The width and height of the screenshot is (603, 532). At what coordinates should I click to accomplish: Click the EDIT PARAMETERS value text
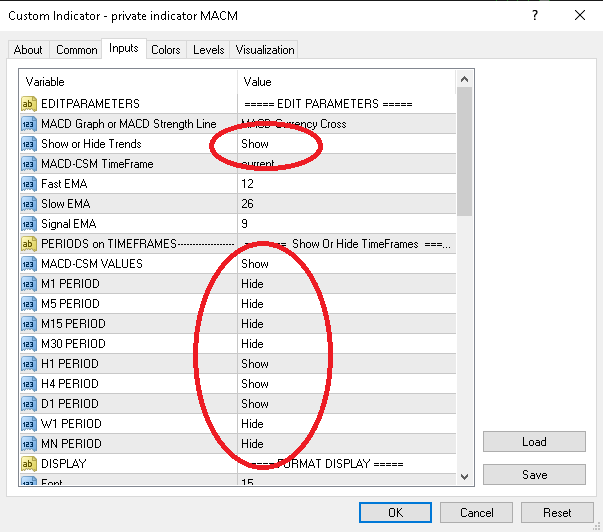(x=328, y=104)
